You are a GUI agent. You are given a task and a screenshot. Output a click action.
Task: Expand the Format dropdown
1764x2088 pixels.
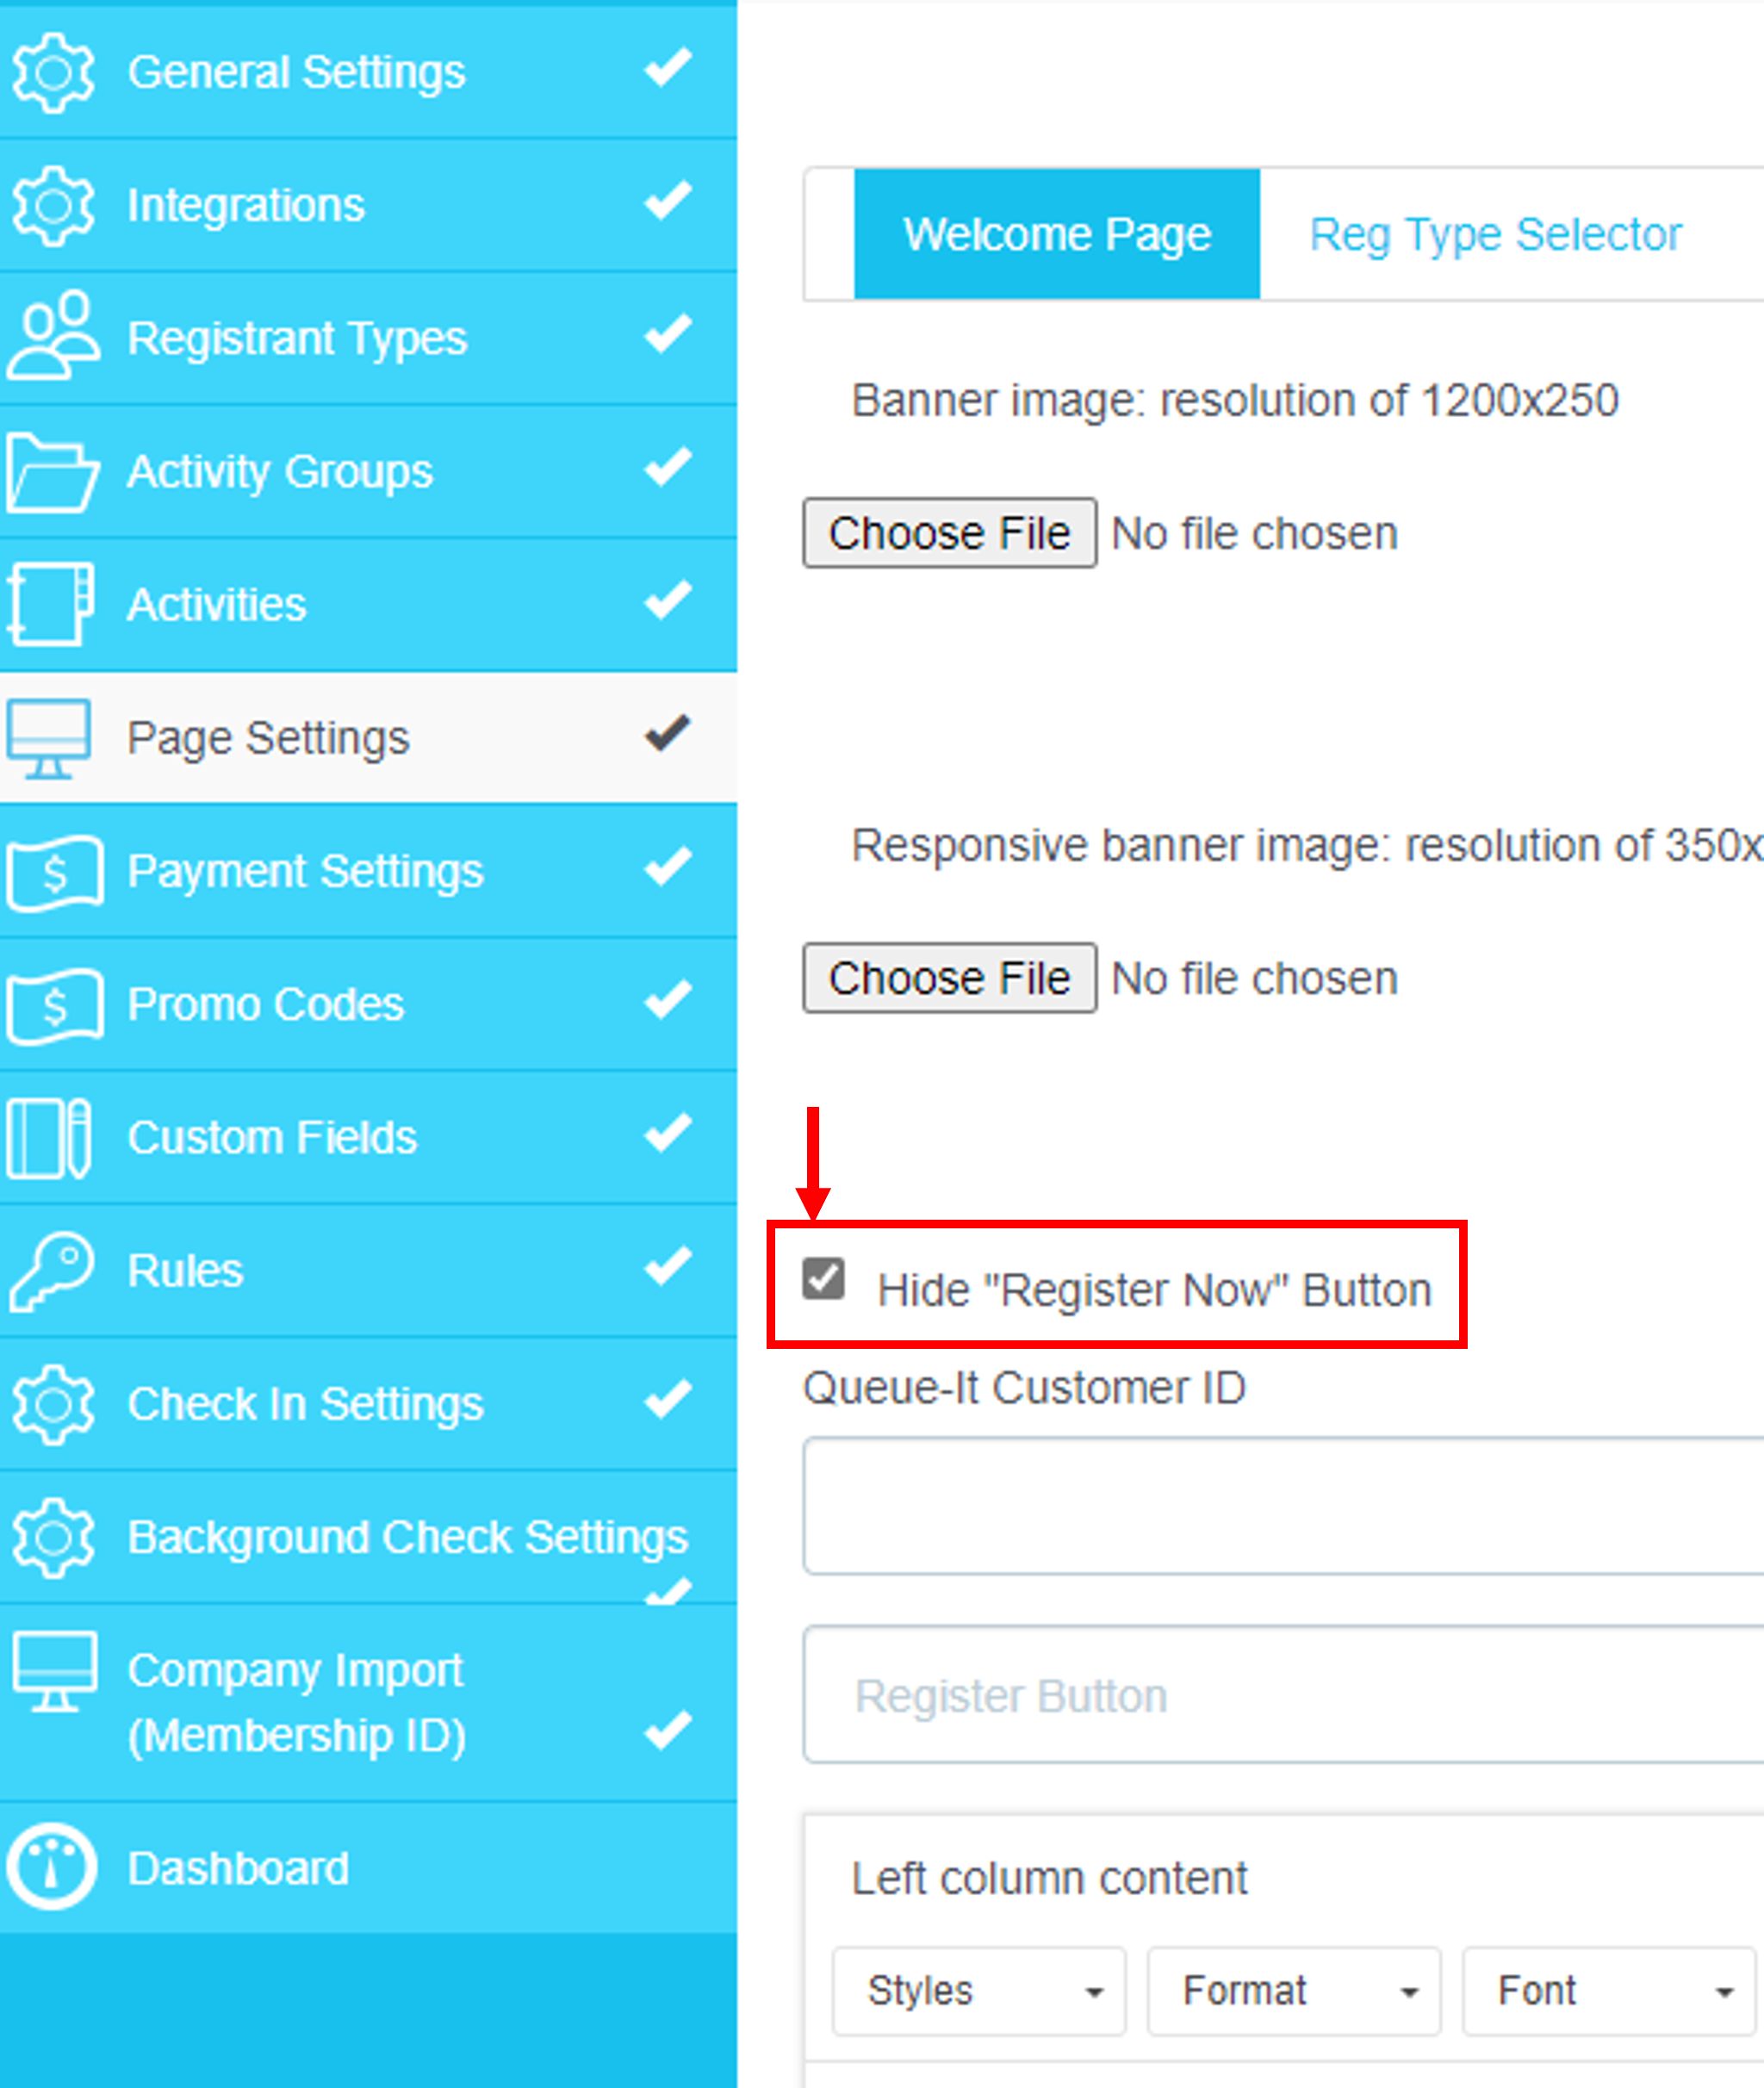(1293, 1990)
